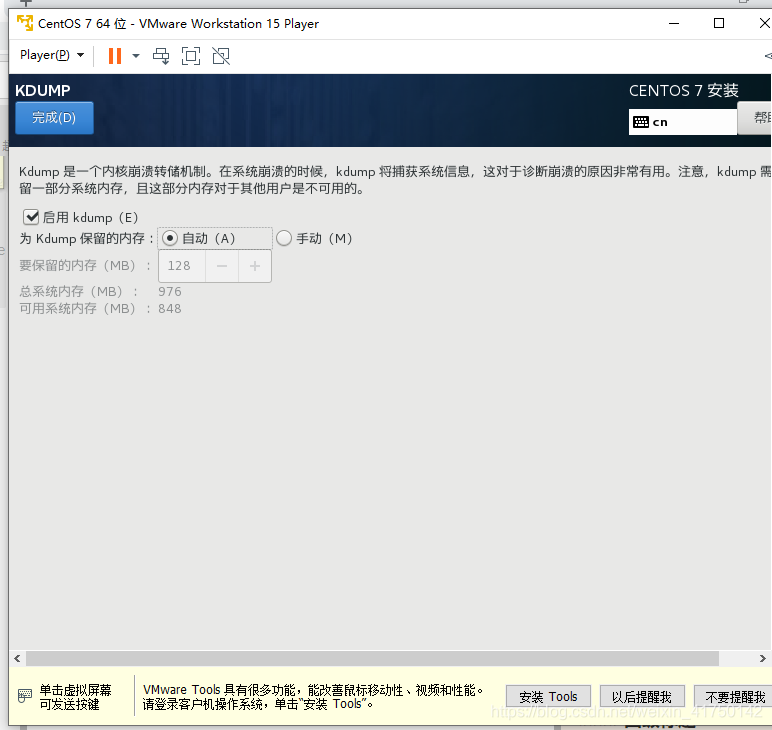Click the horizontal scrollbar left arrow

(x=17, y=658)
